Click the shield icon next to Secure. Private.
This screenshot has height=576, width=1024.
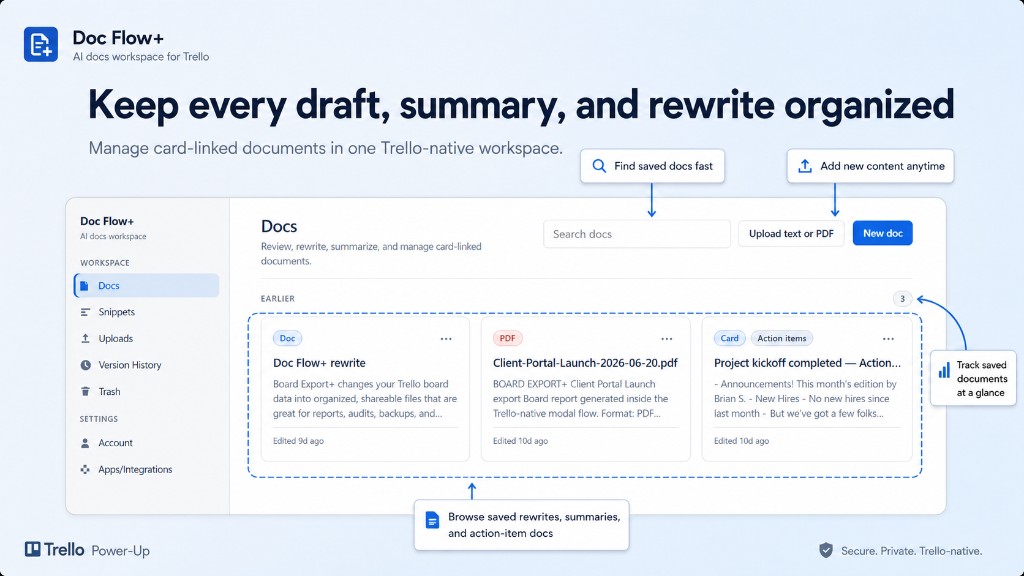(826, 551)
